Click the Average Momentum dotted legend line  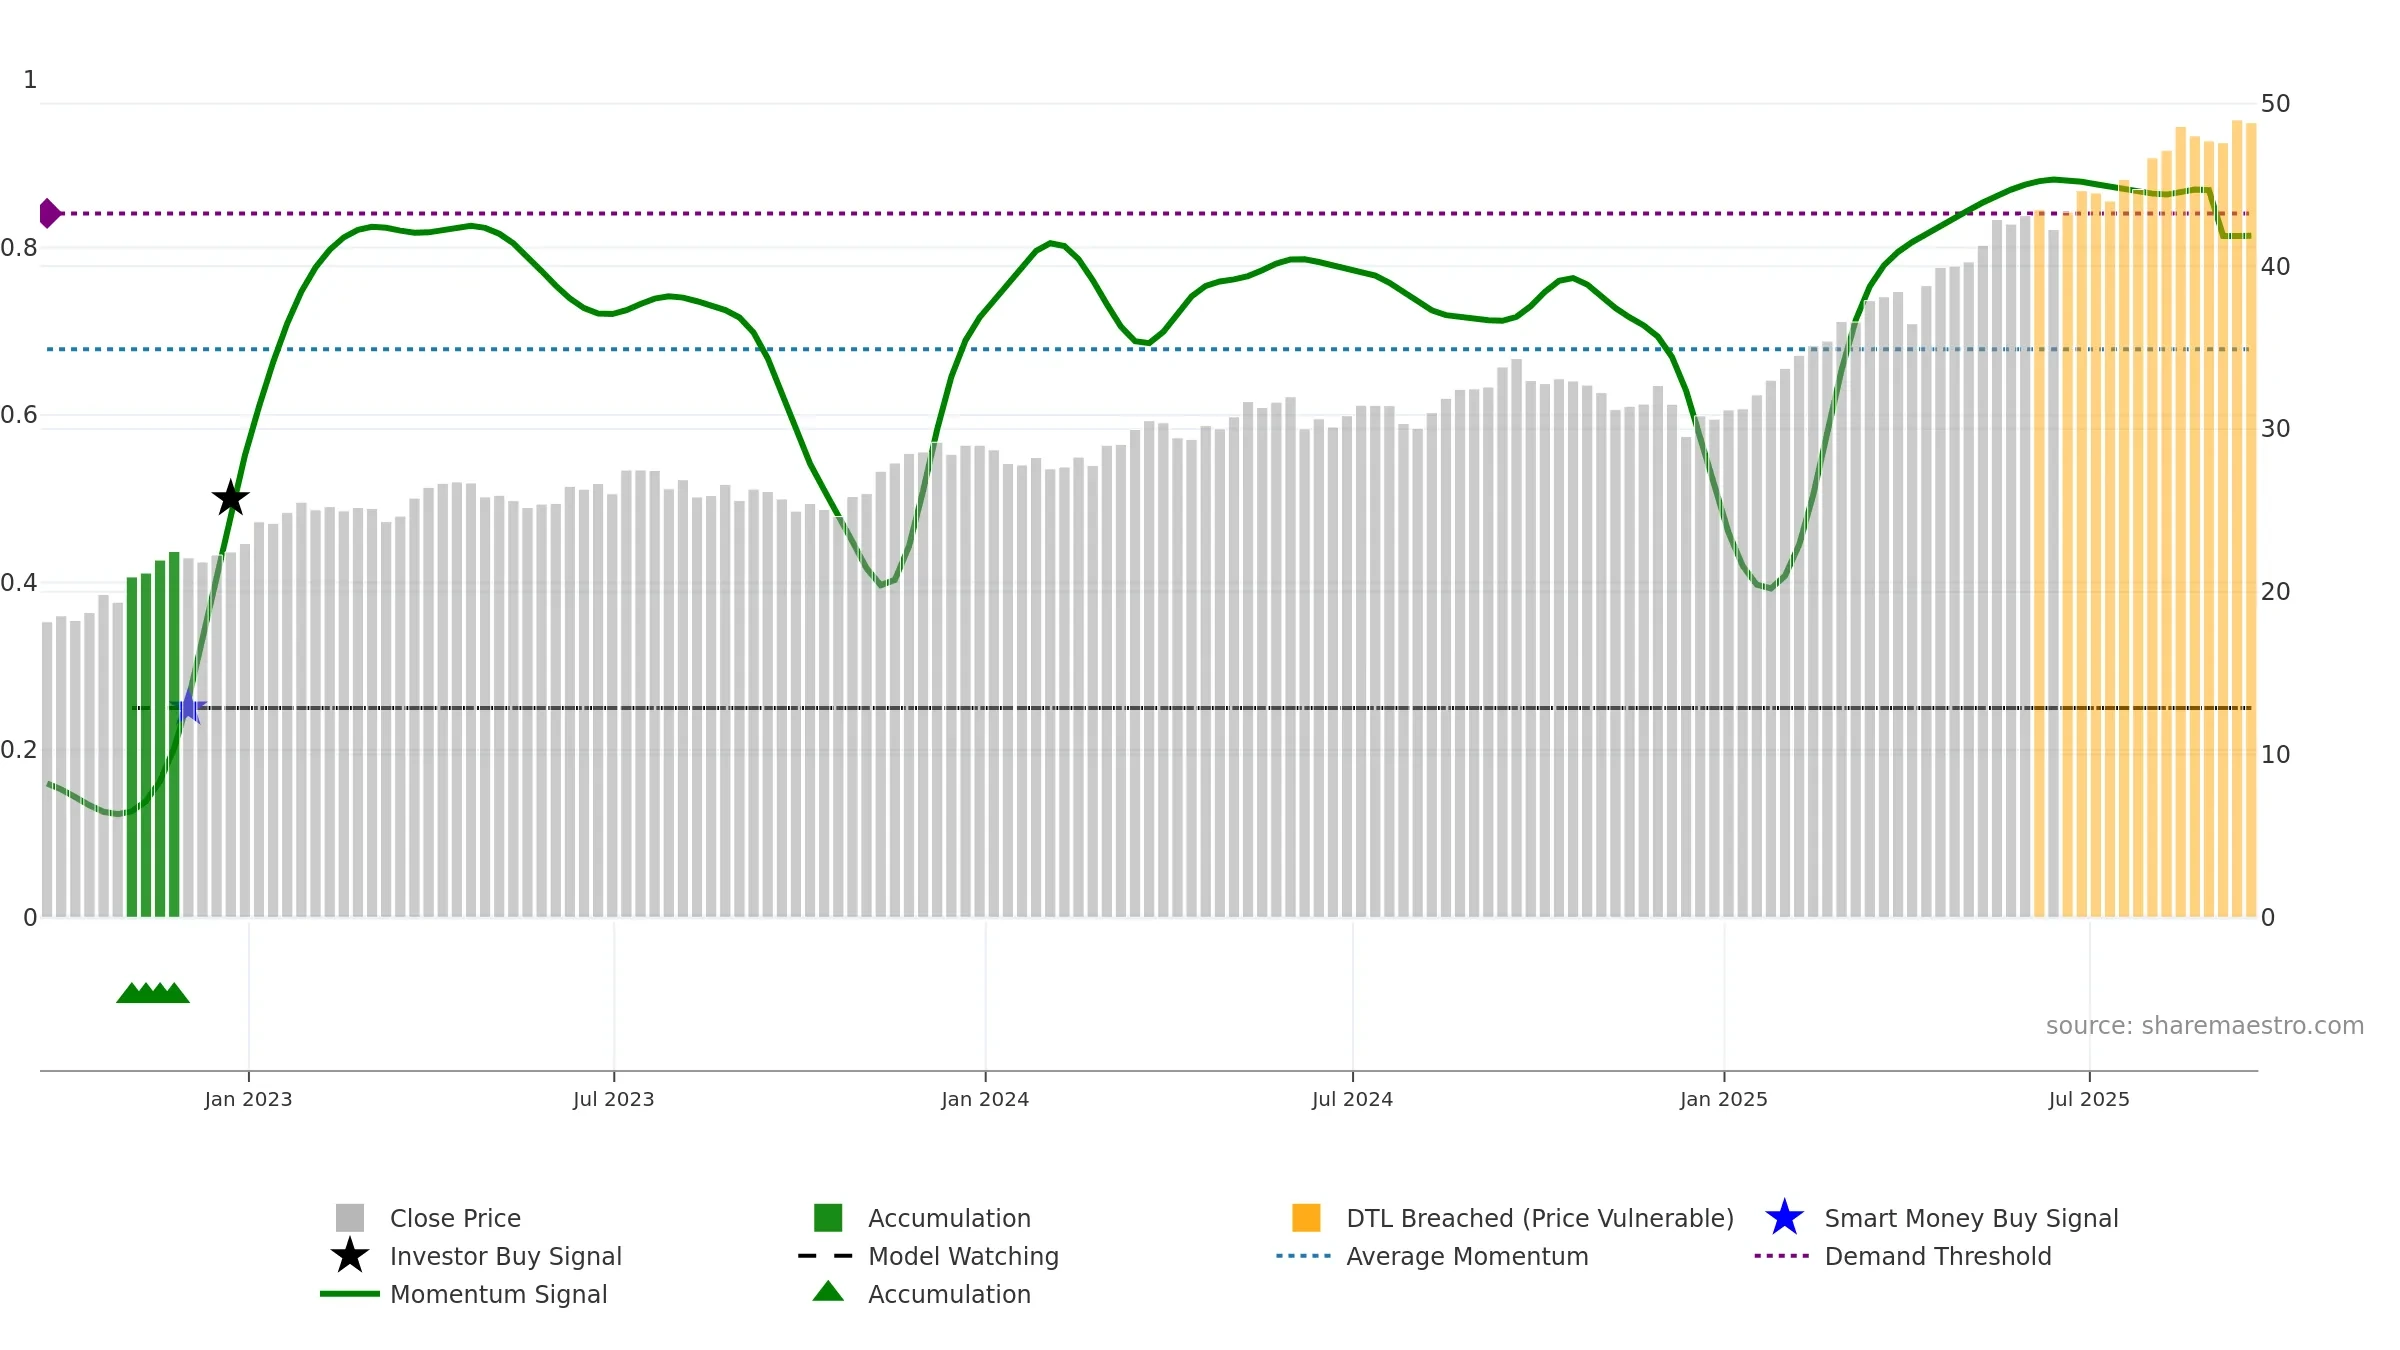1304,1256
